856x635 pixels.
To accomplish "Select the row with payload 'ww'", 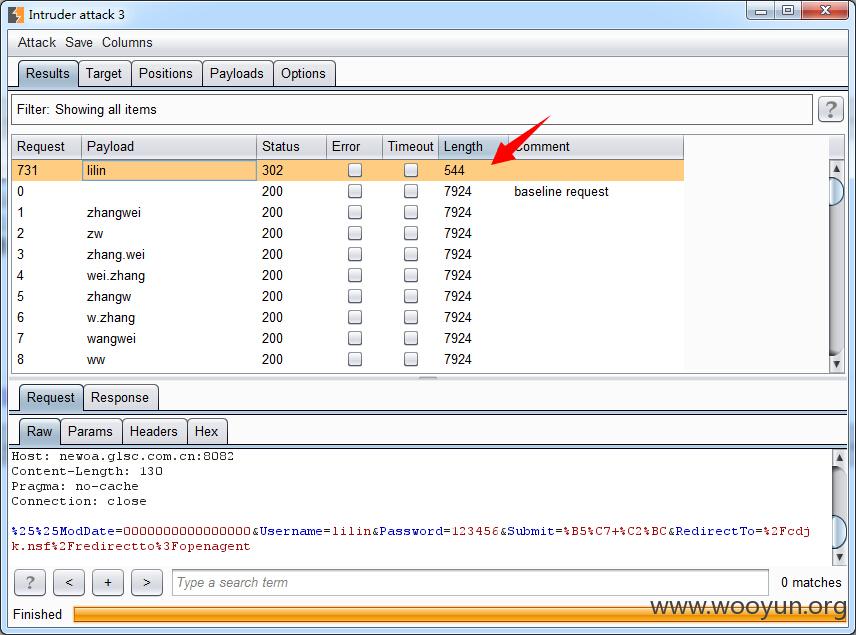I will pyautogui.click(x=348, y=359).
